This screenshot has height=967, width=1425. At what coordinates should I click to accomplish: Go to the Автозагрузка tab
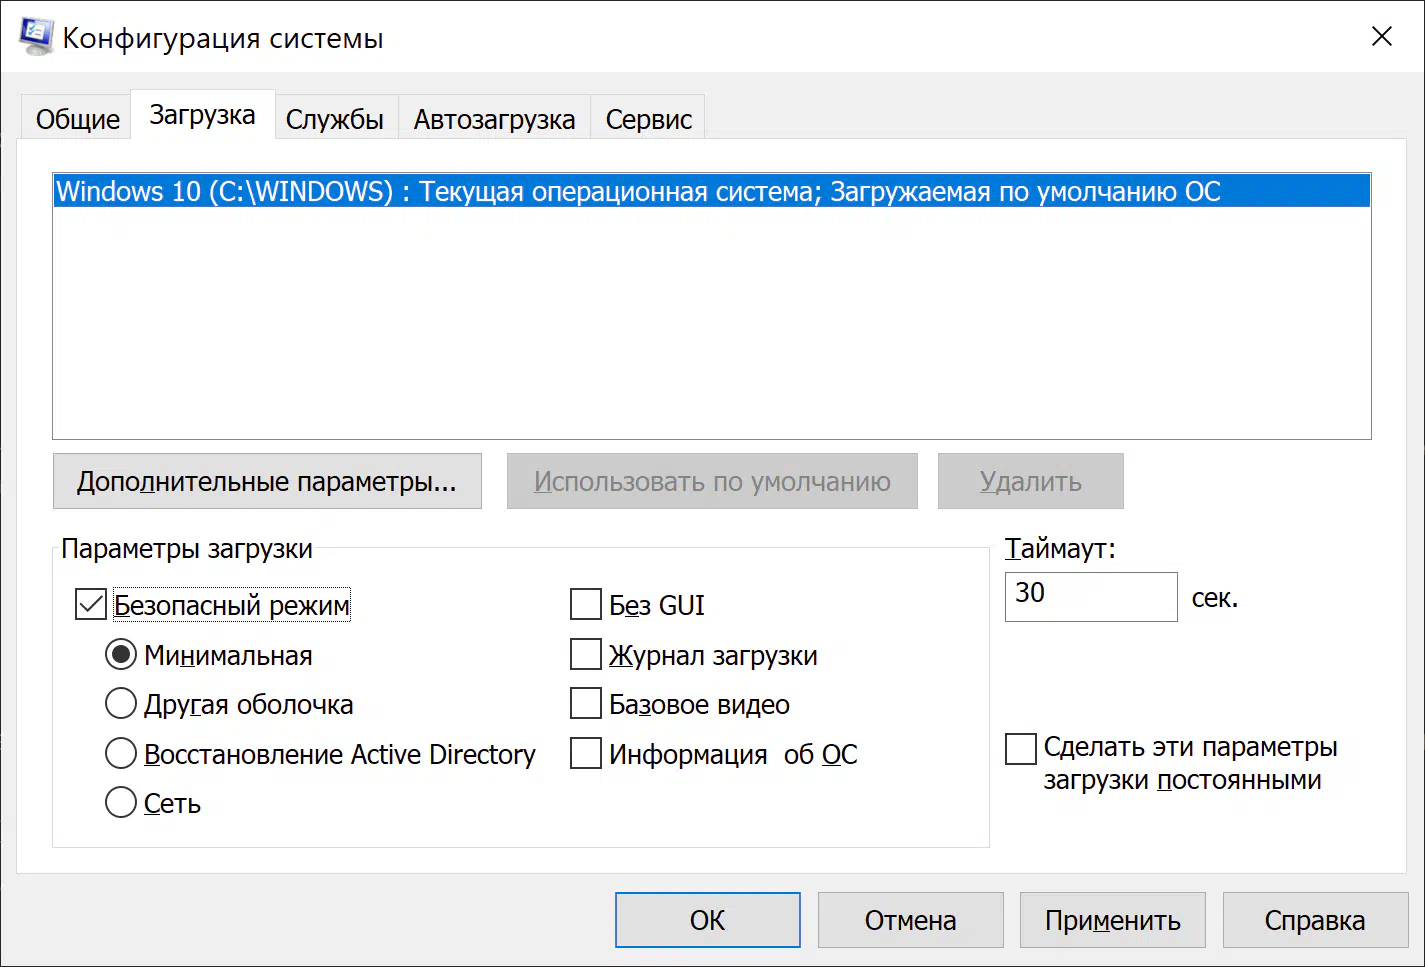click(x=494, y=119)
